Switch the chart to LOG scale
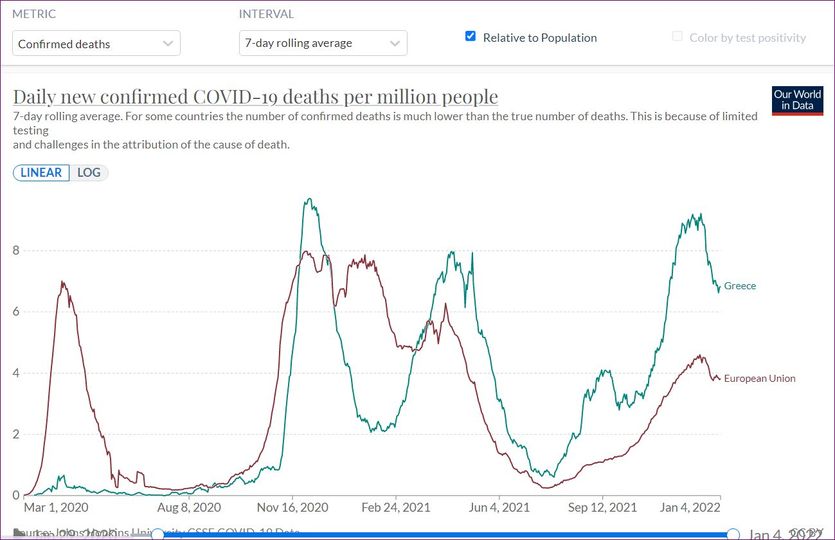 click(91, 172)
